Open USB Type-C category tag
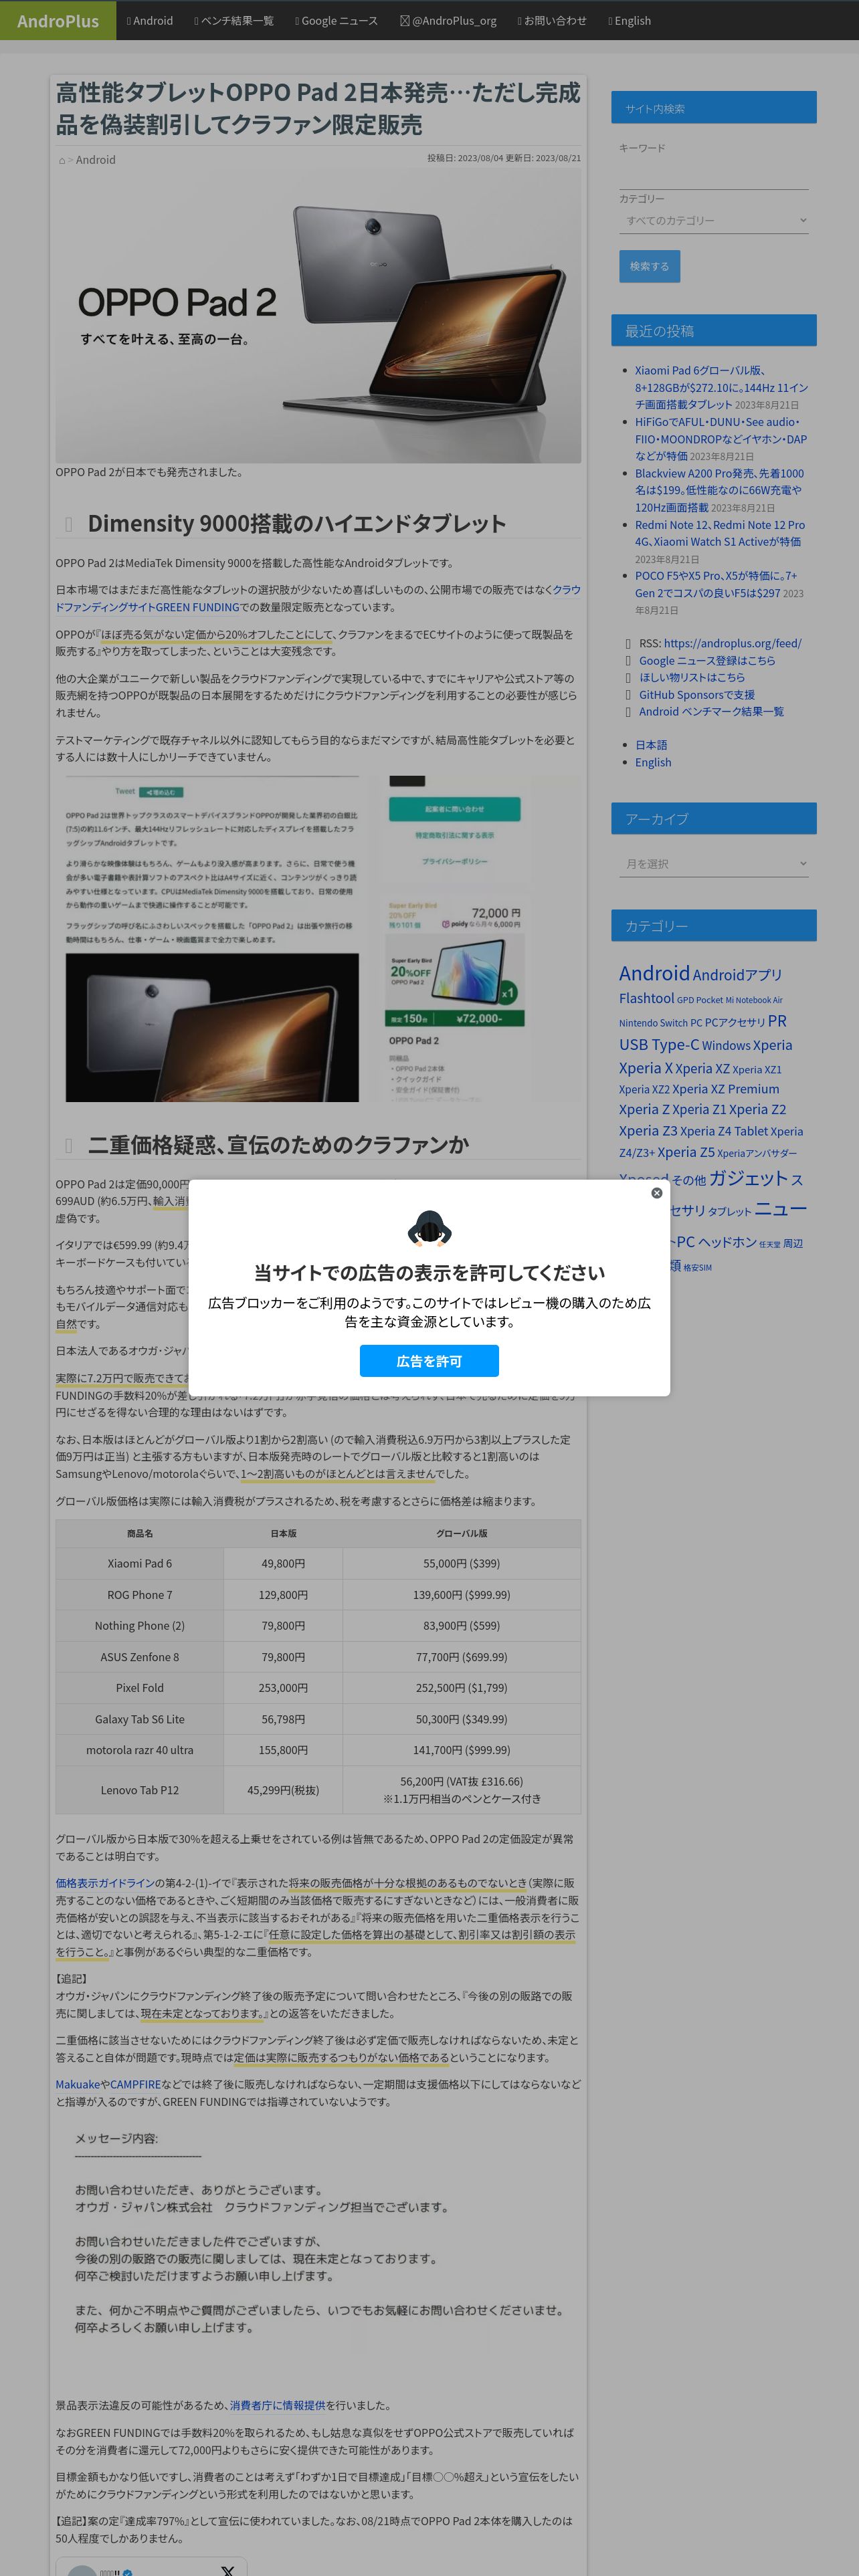Screen dimensions: 859x2576 659,1045
